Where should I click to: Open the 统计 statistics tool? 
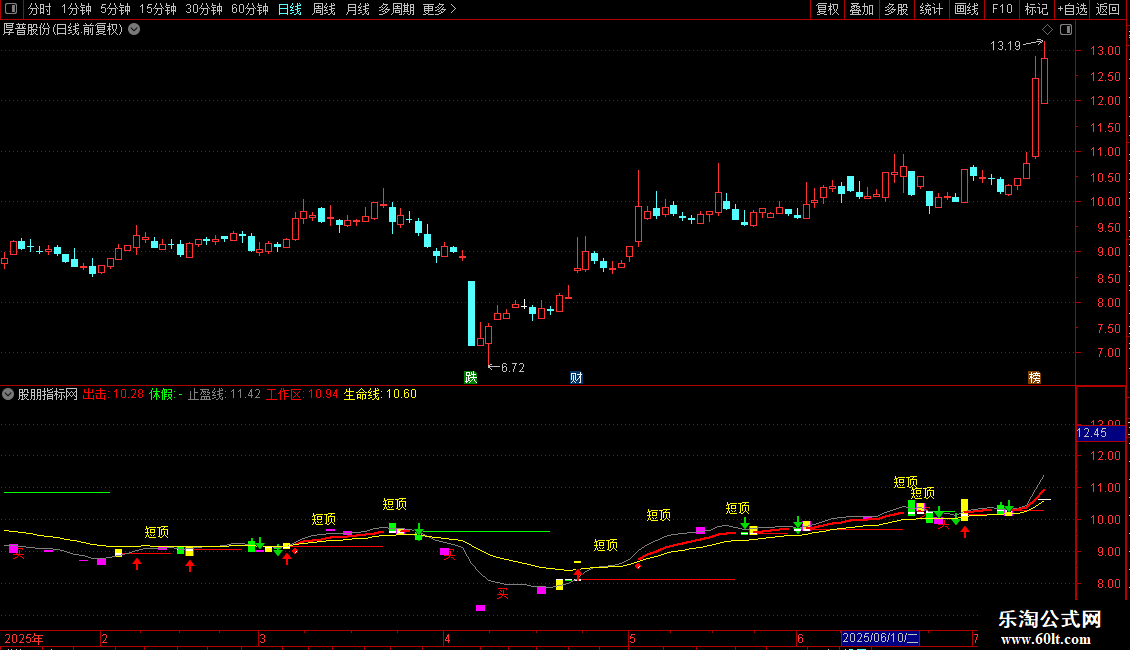pos(931,9)
